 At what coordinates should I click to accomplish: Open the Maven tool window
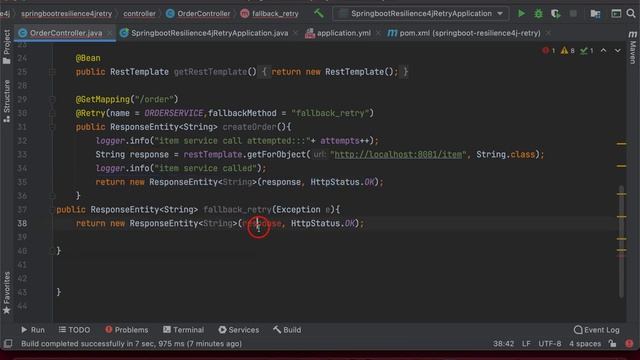coord(632,47)
